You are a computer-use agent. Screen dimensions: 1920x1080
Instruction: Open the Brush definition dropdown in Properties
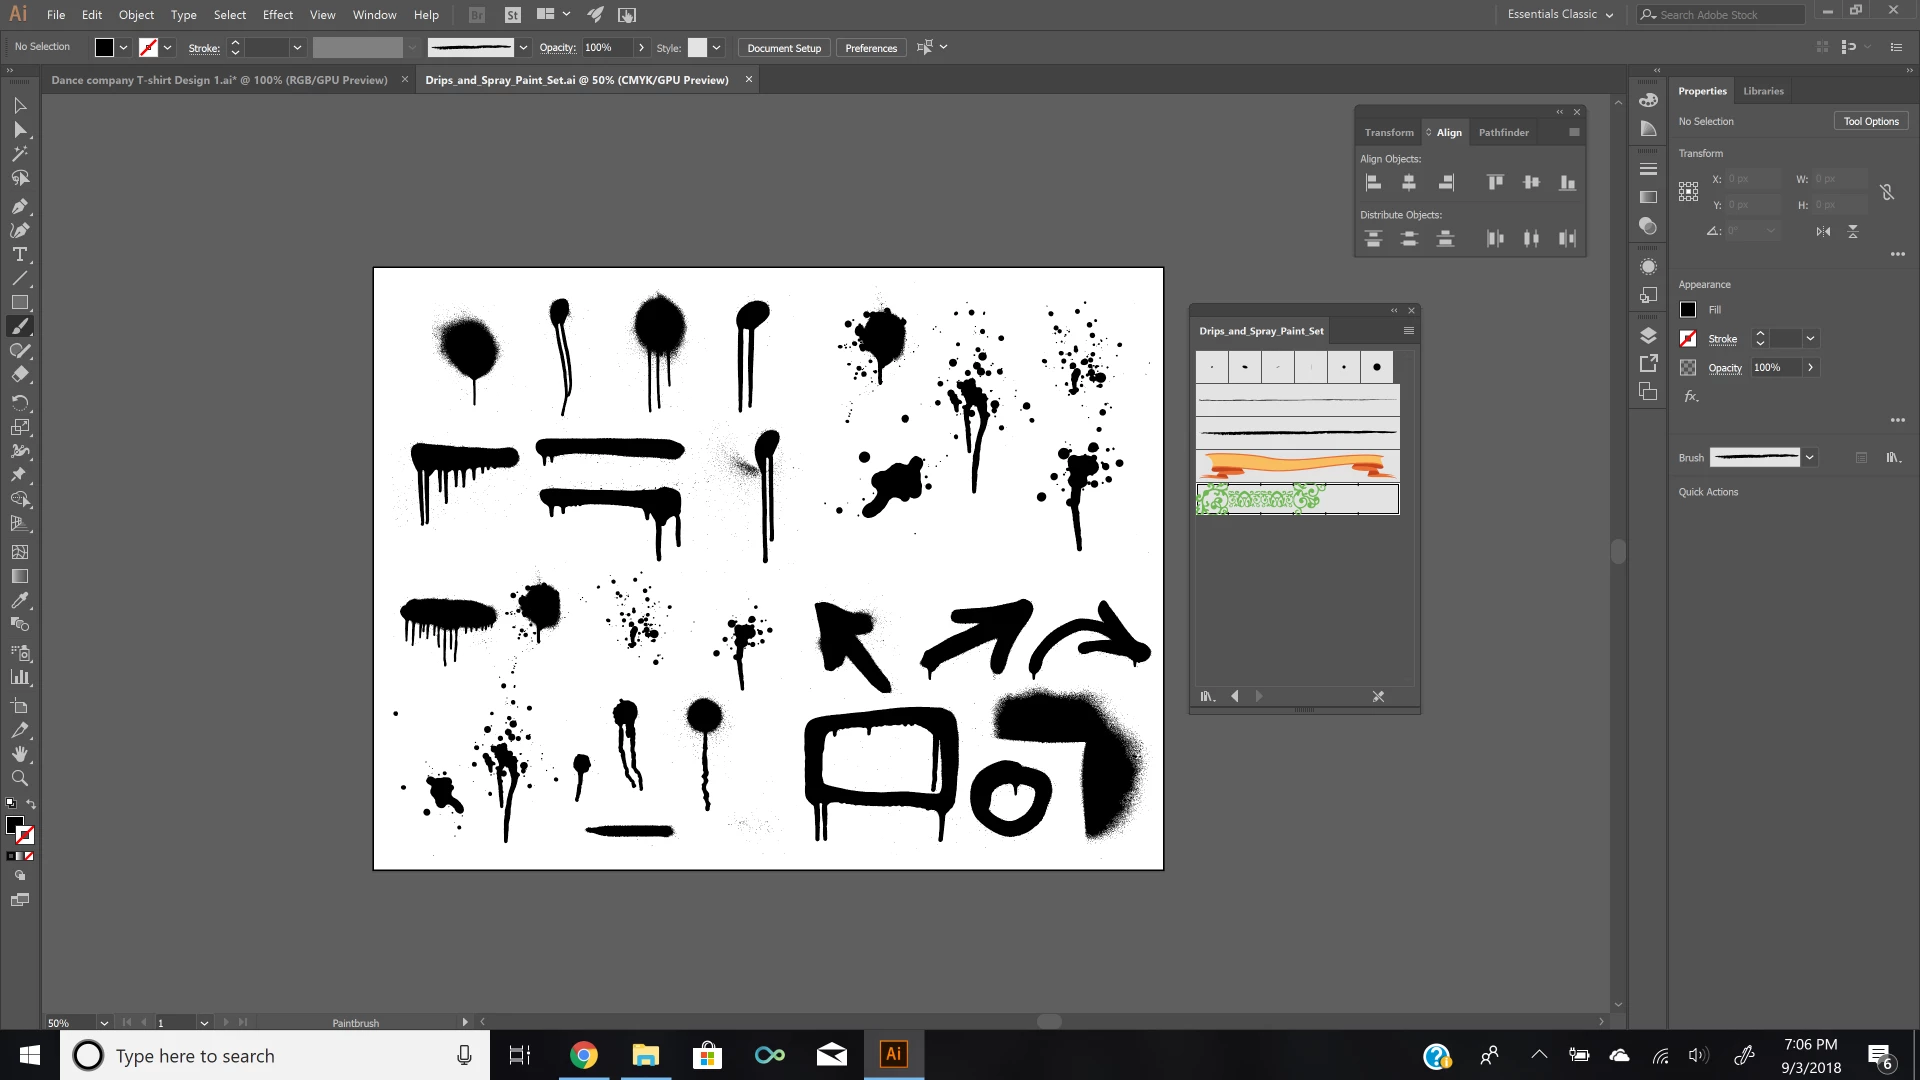[x=1809, y=457]
